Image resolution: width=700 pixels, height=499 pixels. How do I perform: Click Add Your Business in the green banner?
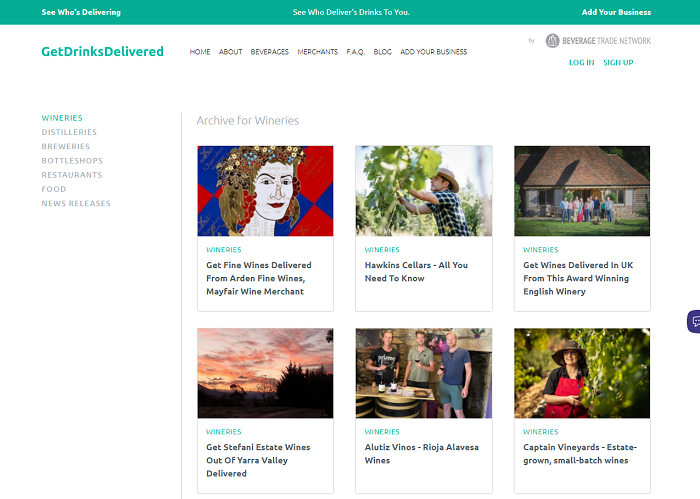click(616, 12)
